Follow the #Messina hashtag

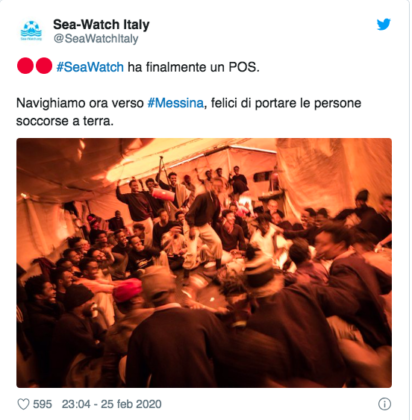[x=175, y=103]
